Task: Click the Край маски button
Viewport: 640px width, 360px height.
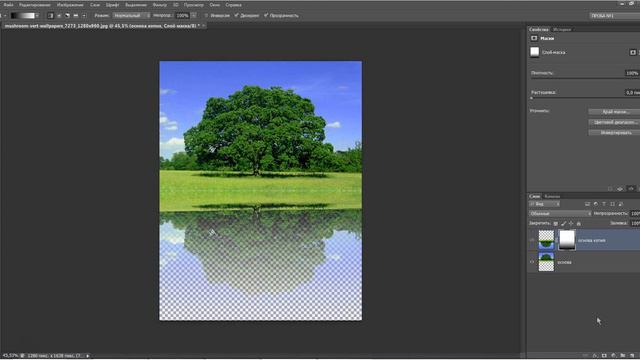Action: (614, 111)
